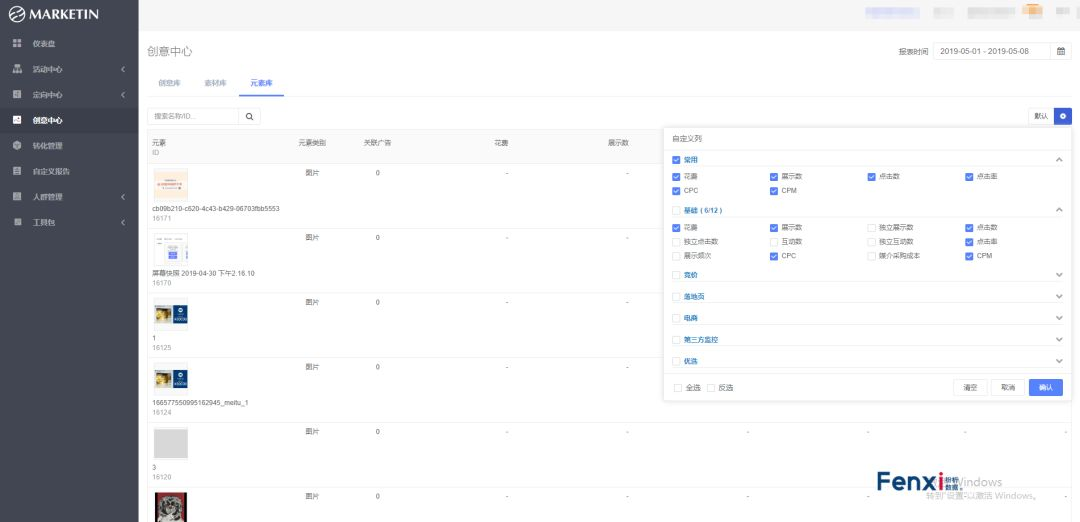The width and height of the screenshot is (1080, 522).
Task: Expand the 定向中心 sidebar submenu arrow
Action: (x=123, y=95)
